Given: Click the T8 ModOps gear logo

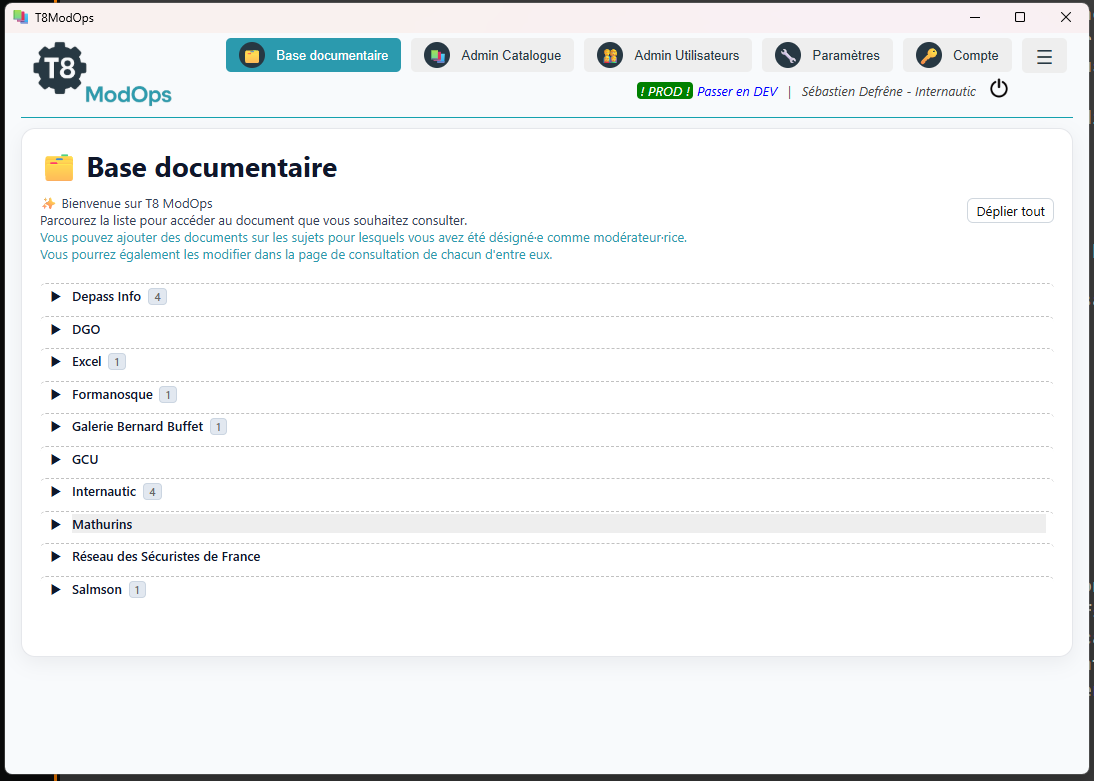Looking at the screenshot, I should 61,68.
